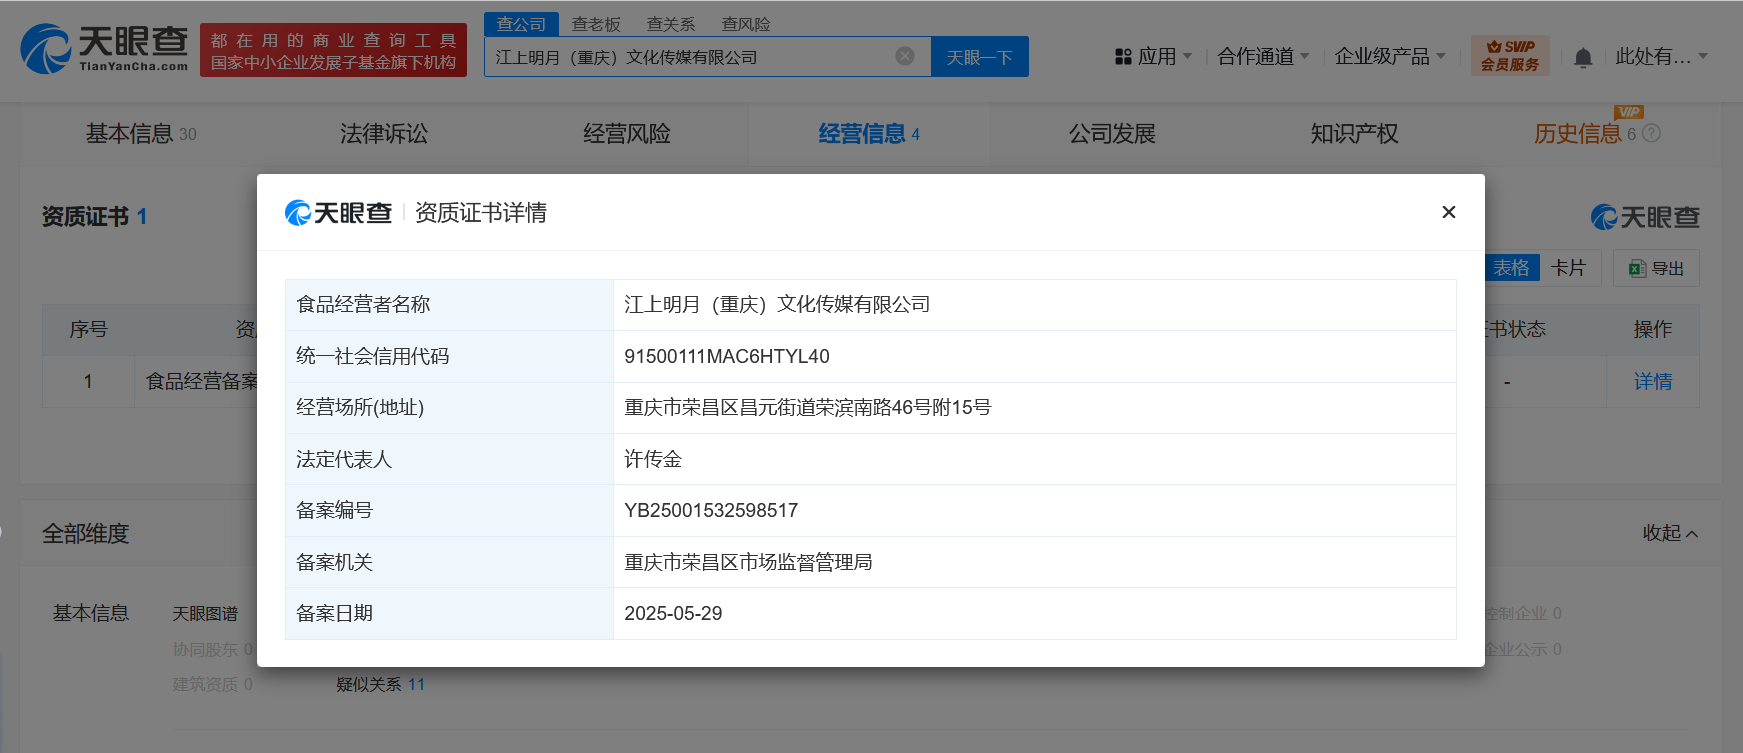1743x753 pixels.
Task: Click the 导出 export button
Action: tap(1656, 268)
